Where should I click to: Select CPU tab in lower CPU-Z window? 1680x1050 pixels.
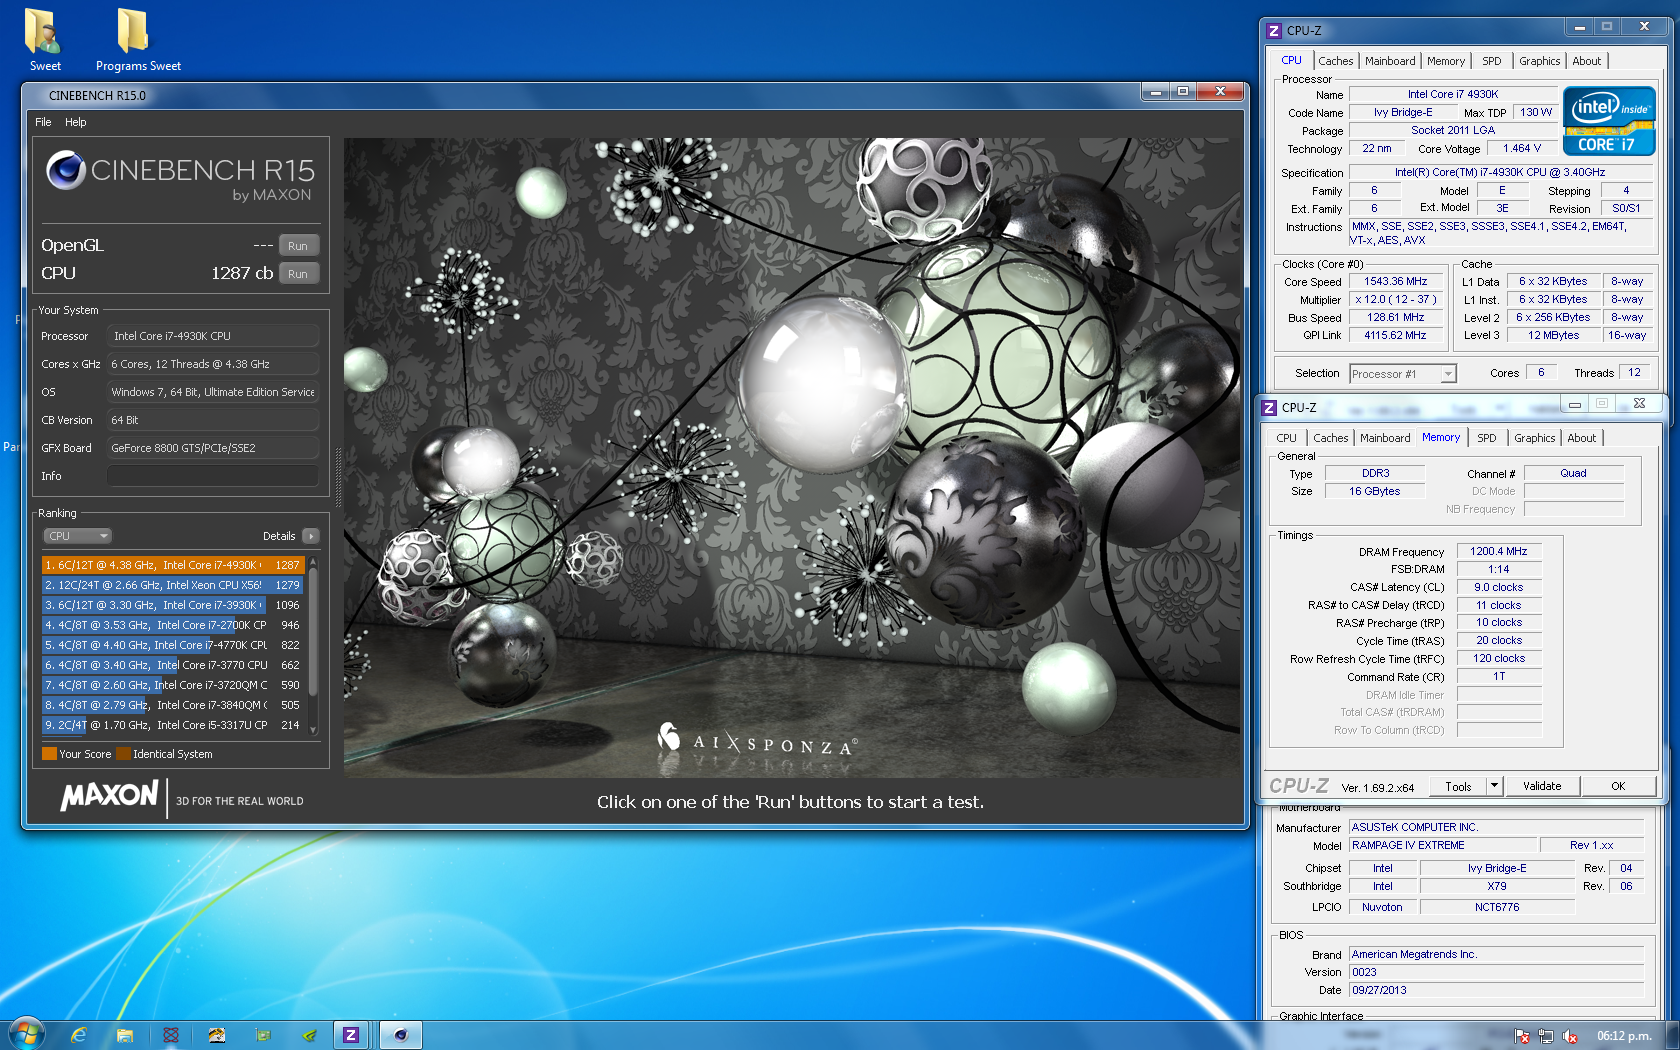1286,438
